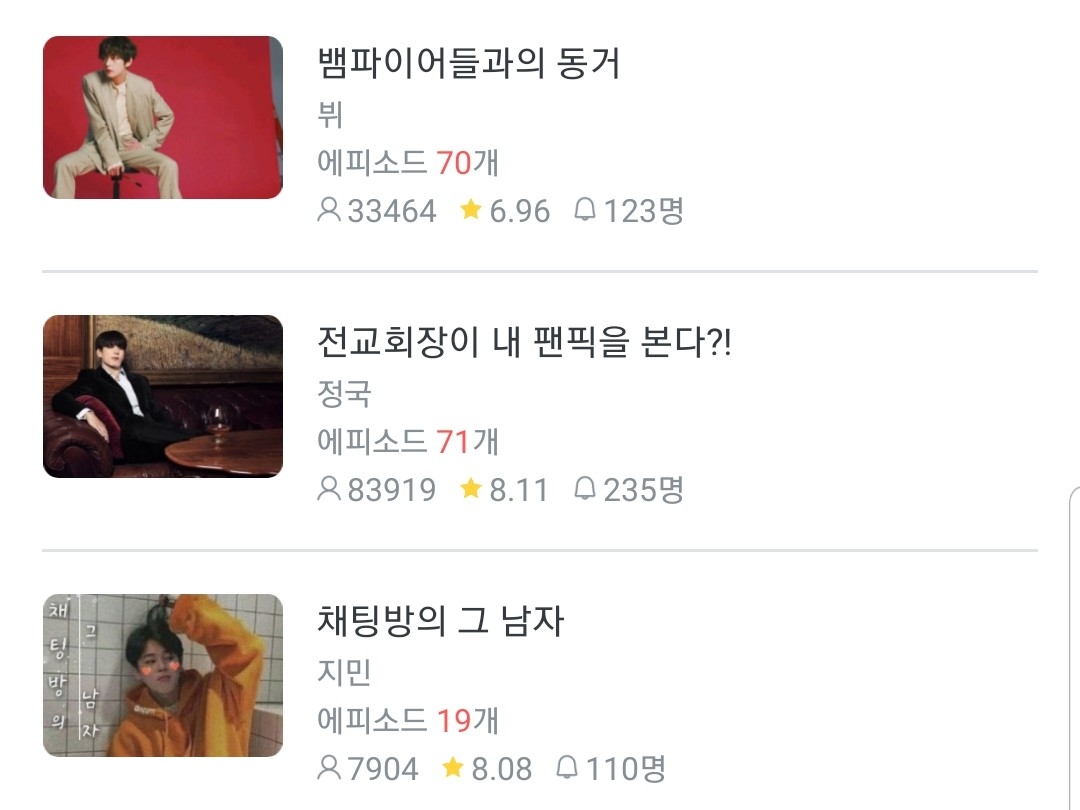Open the title 전교회장이 내 팬픽을 본다?!
This screenshot has height=810, width=1080.
click(x=524, y=342)
